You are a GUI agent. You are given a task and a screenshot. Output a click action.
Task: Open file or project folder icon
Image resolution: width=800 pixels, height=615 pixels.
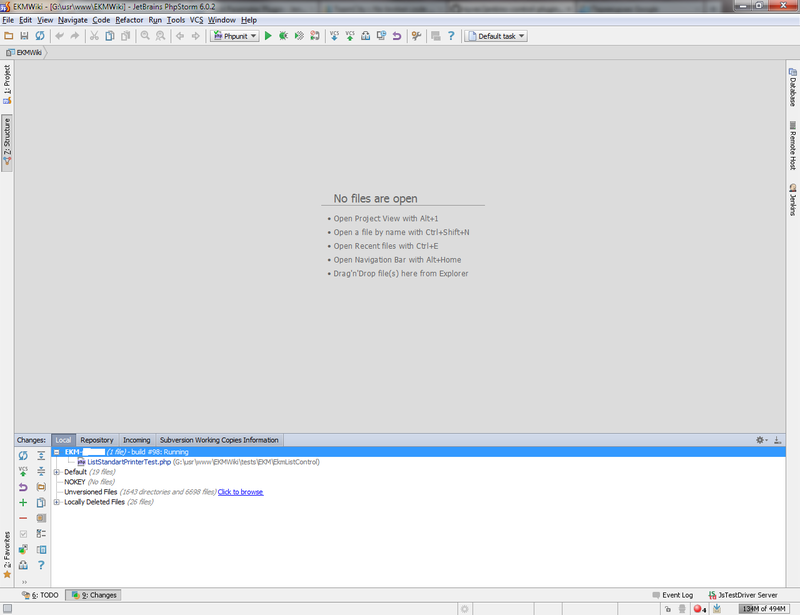pos(9,36)
